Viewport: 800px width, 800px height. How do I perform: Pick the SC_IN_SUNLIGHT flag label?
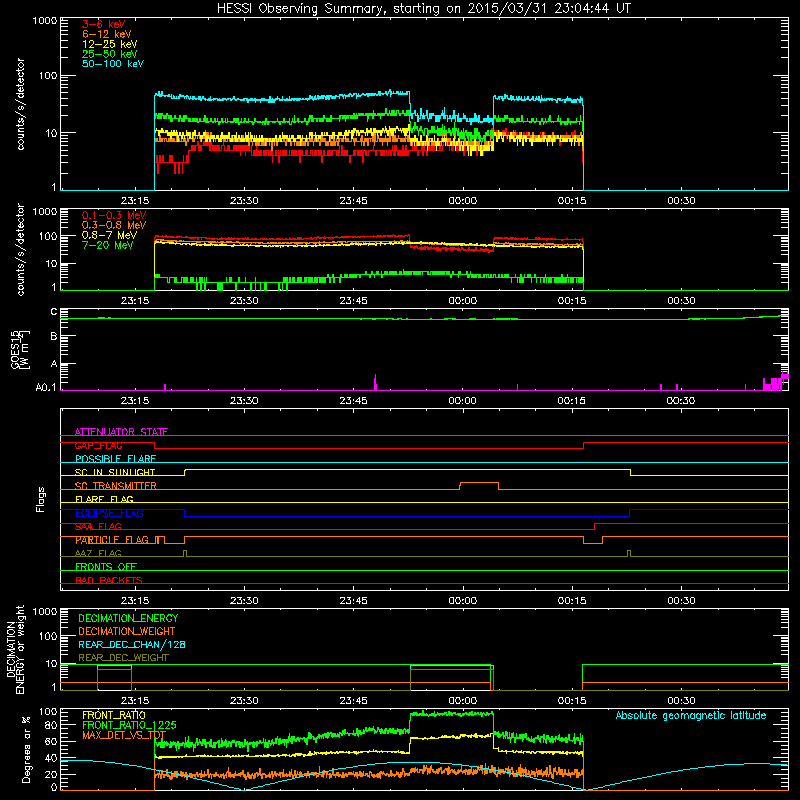[x=115, y=472]
